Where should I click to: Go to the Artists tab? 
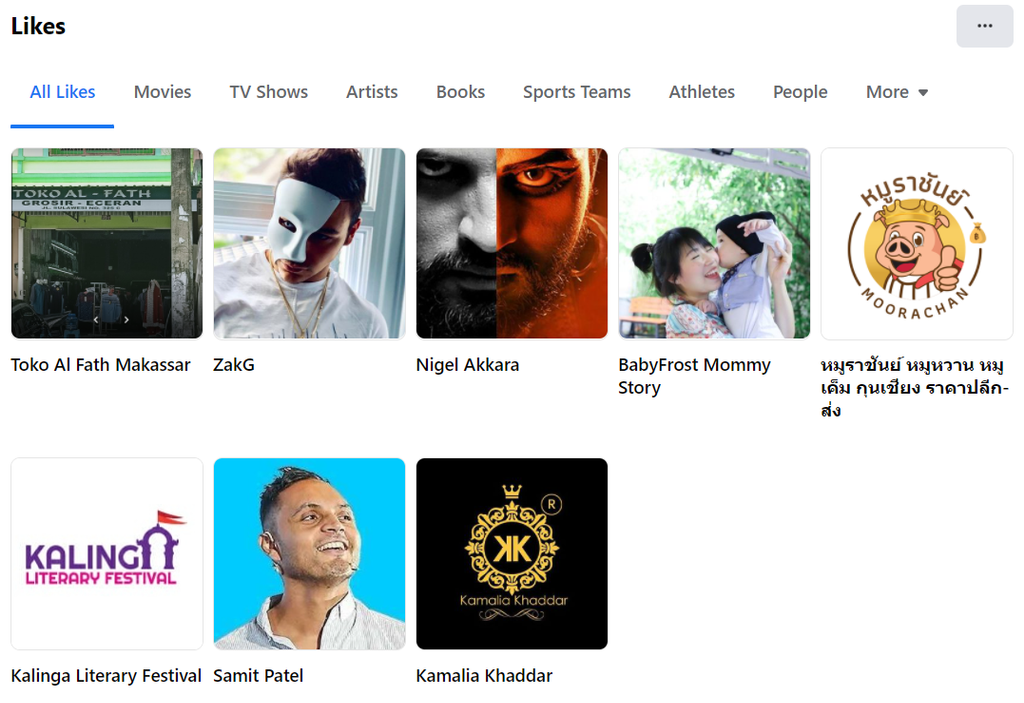pos(371,92)
